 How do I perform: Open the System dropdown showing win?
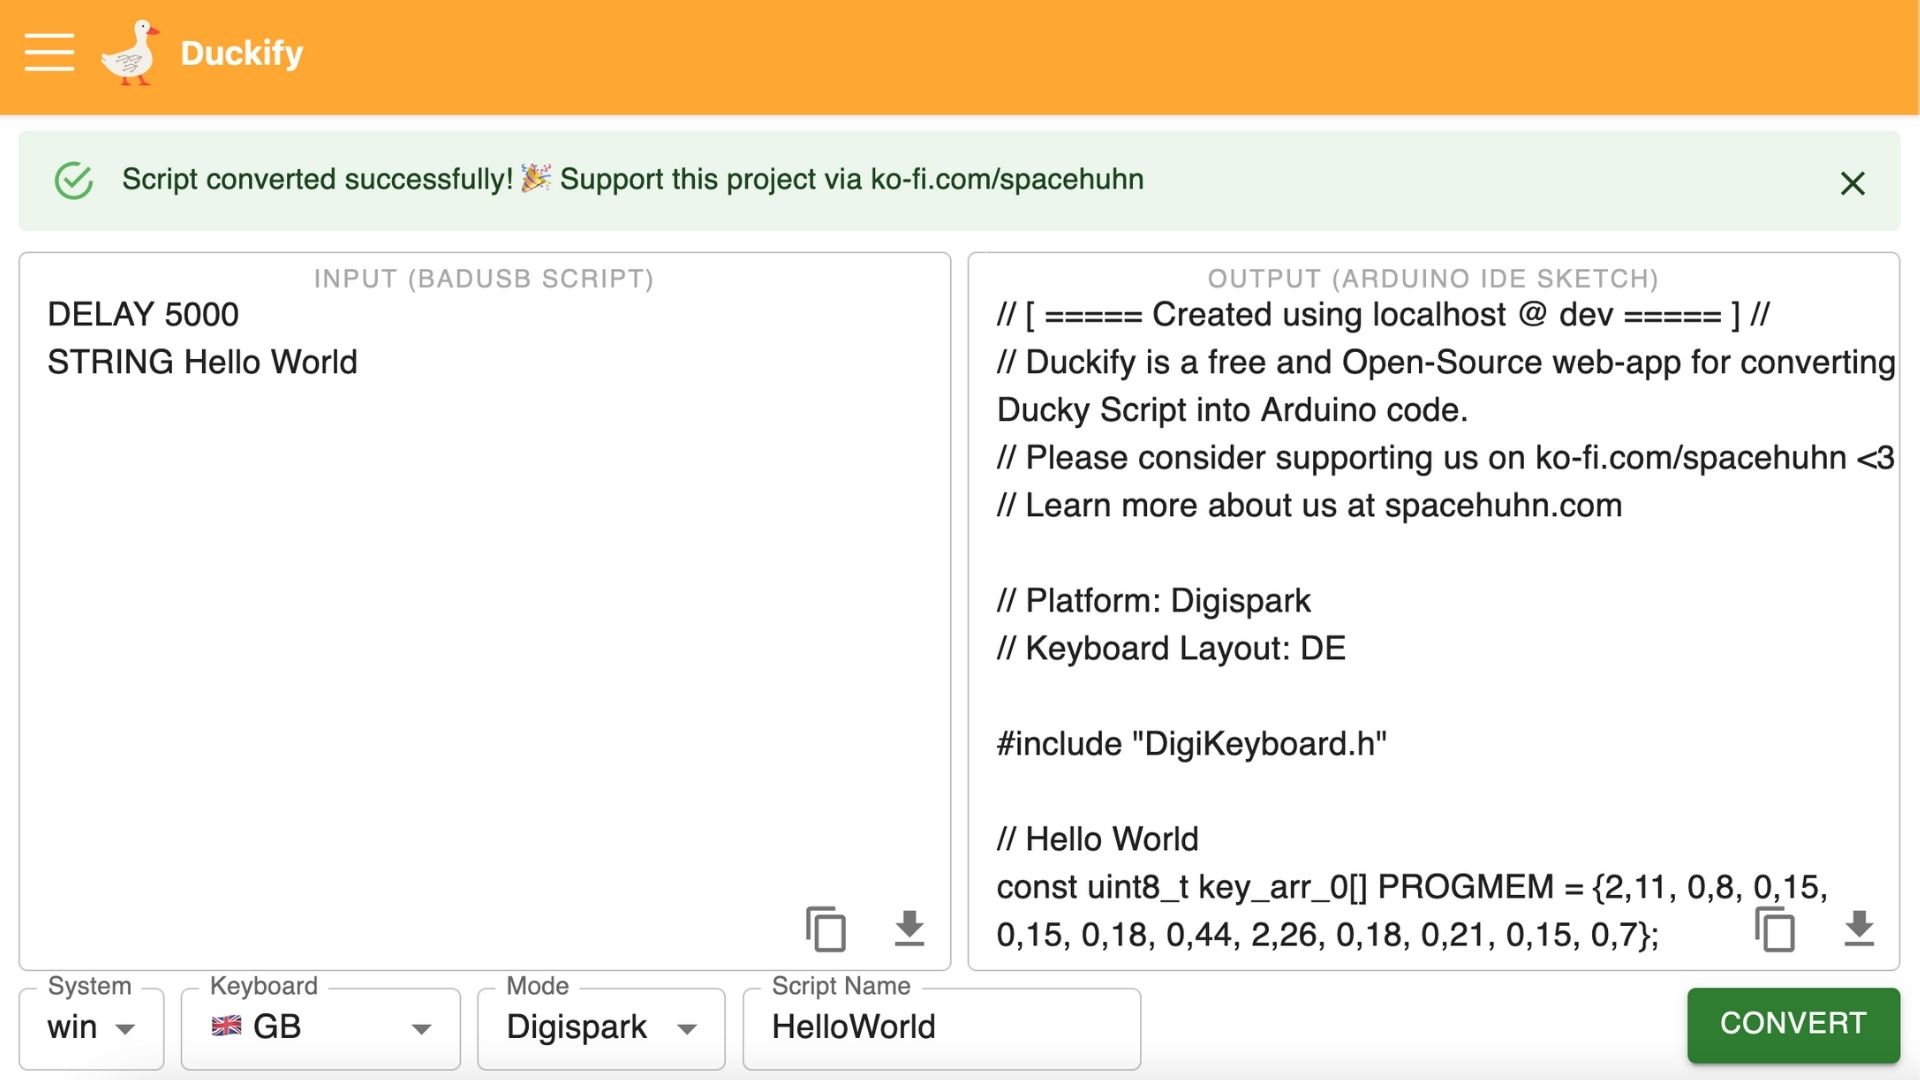coord(91,1028)
